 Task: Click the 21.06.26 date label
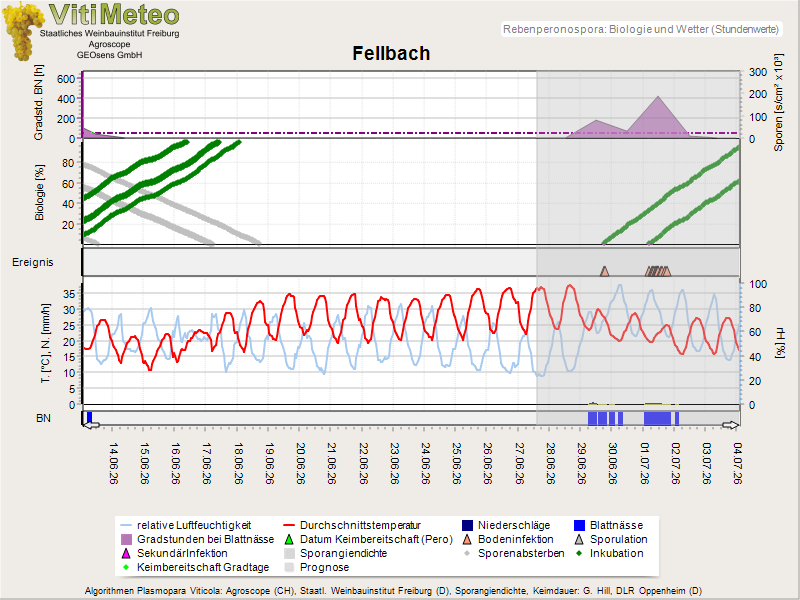(x=332, y=463)
